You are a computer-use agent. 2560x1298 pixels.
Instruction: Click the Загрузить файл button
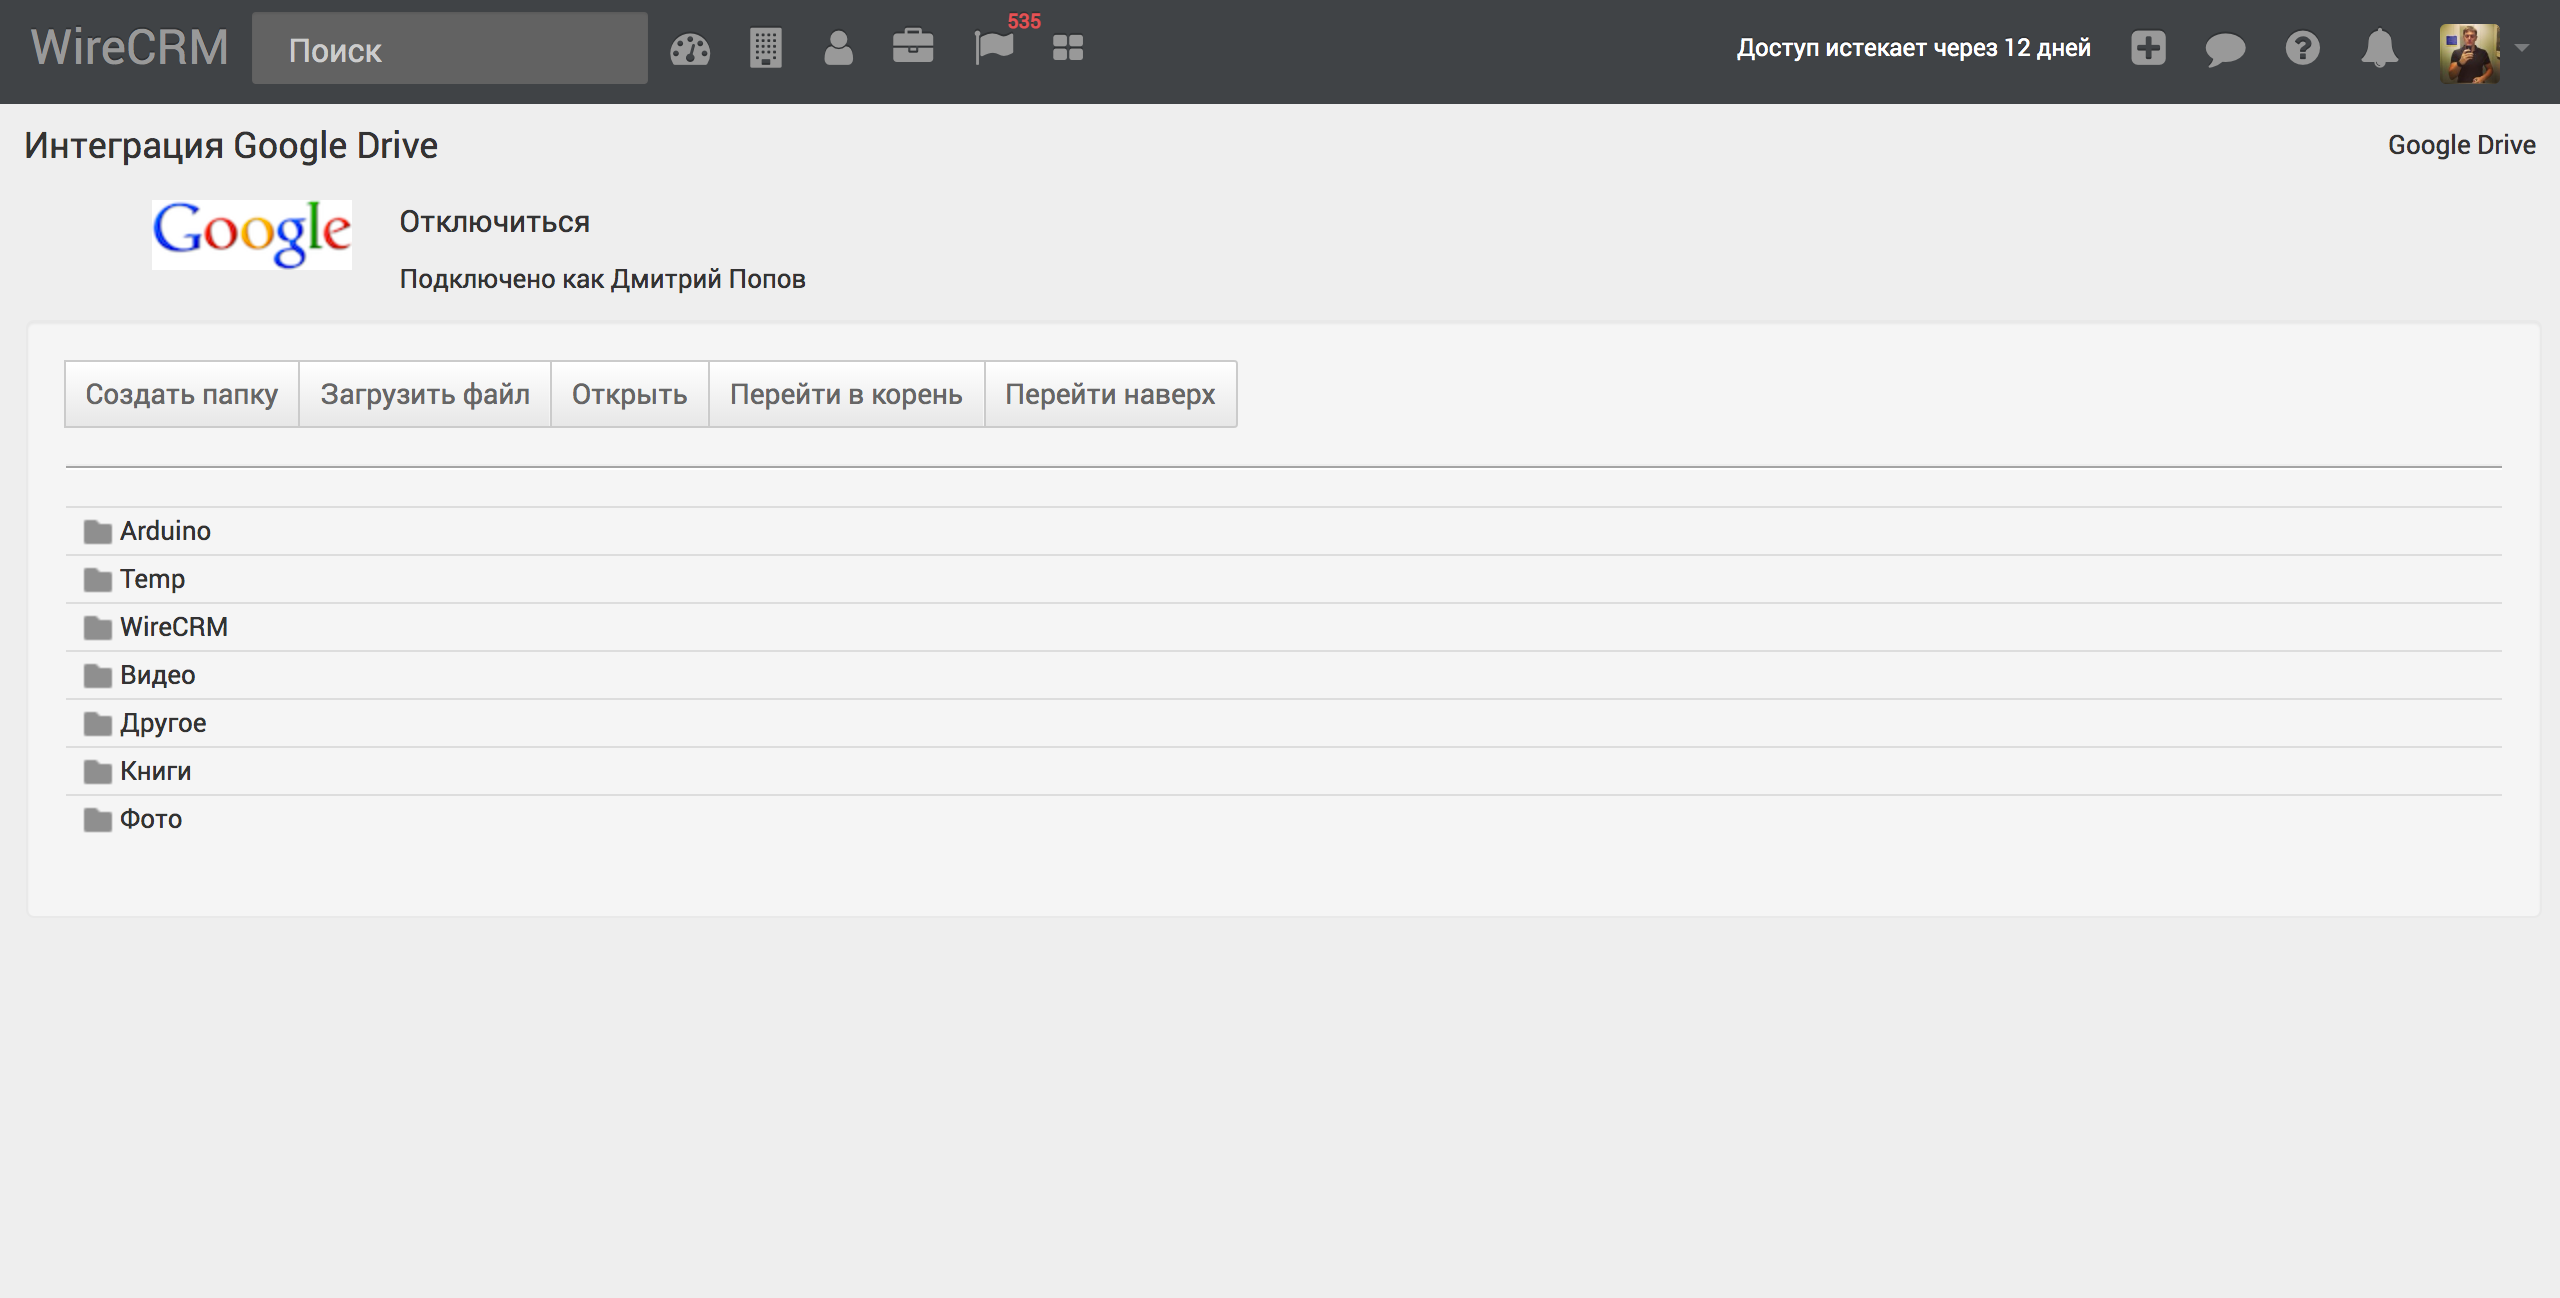425,394
